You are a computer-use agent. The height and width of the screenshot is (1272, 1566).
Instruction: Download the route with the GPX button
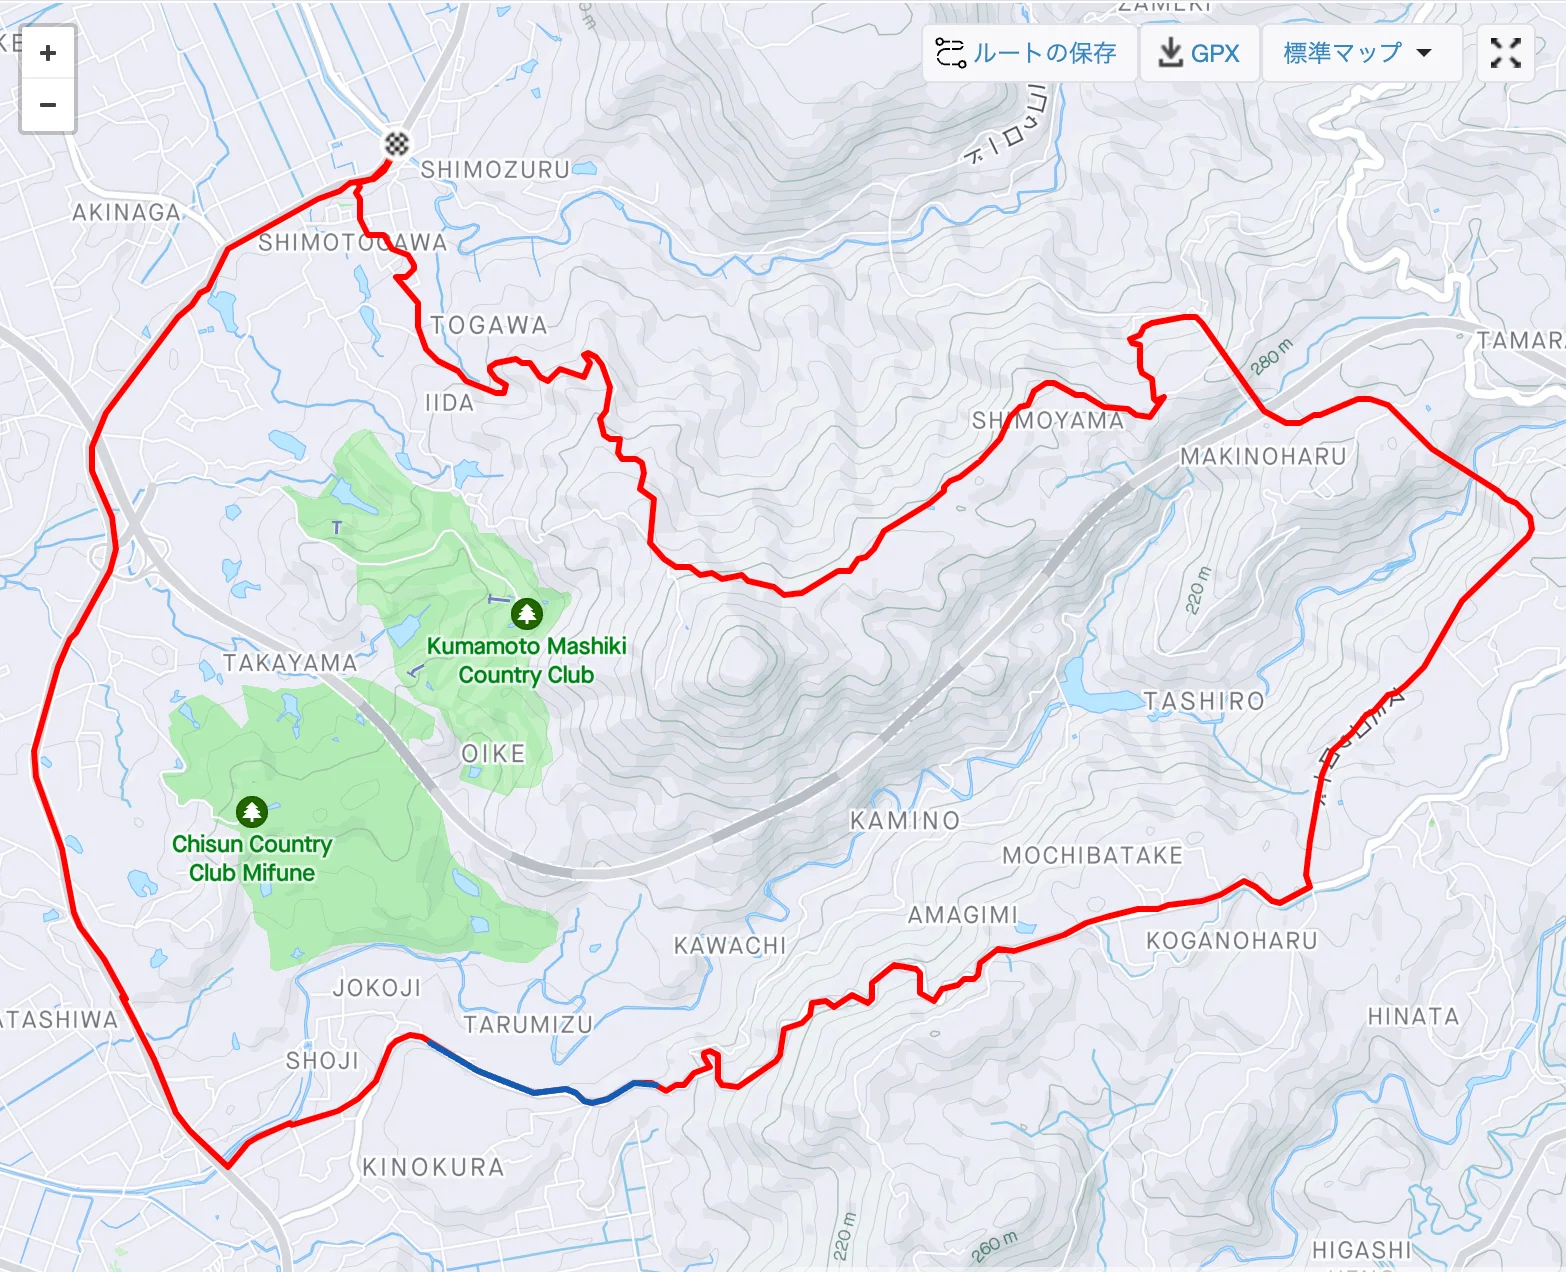pos(1198,53)
